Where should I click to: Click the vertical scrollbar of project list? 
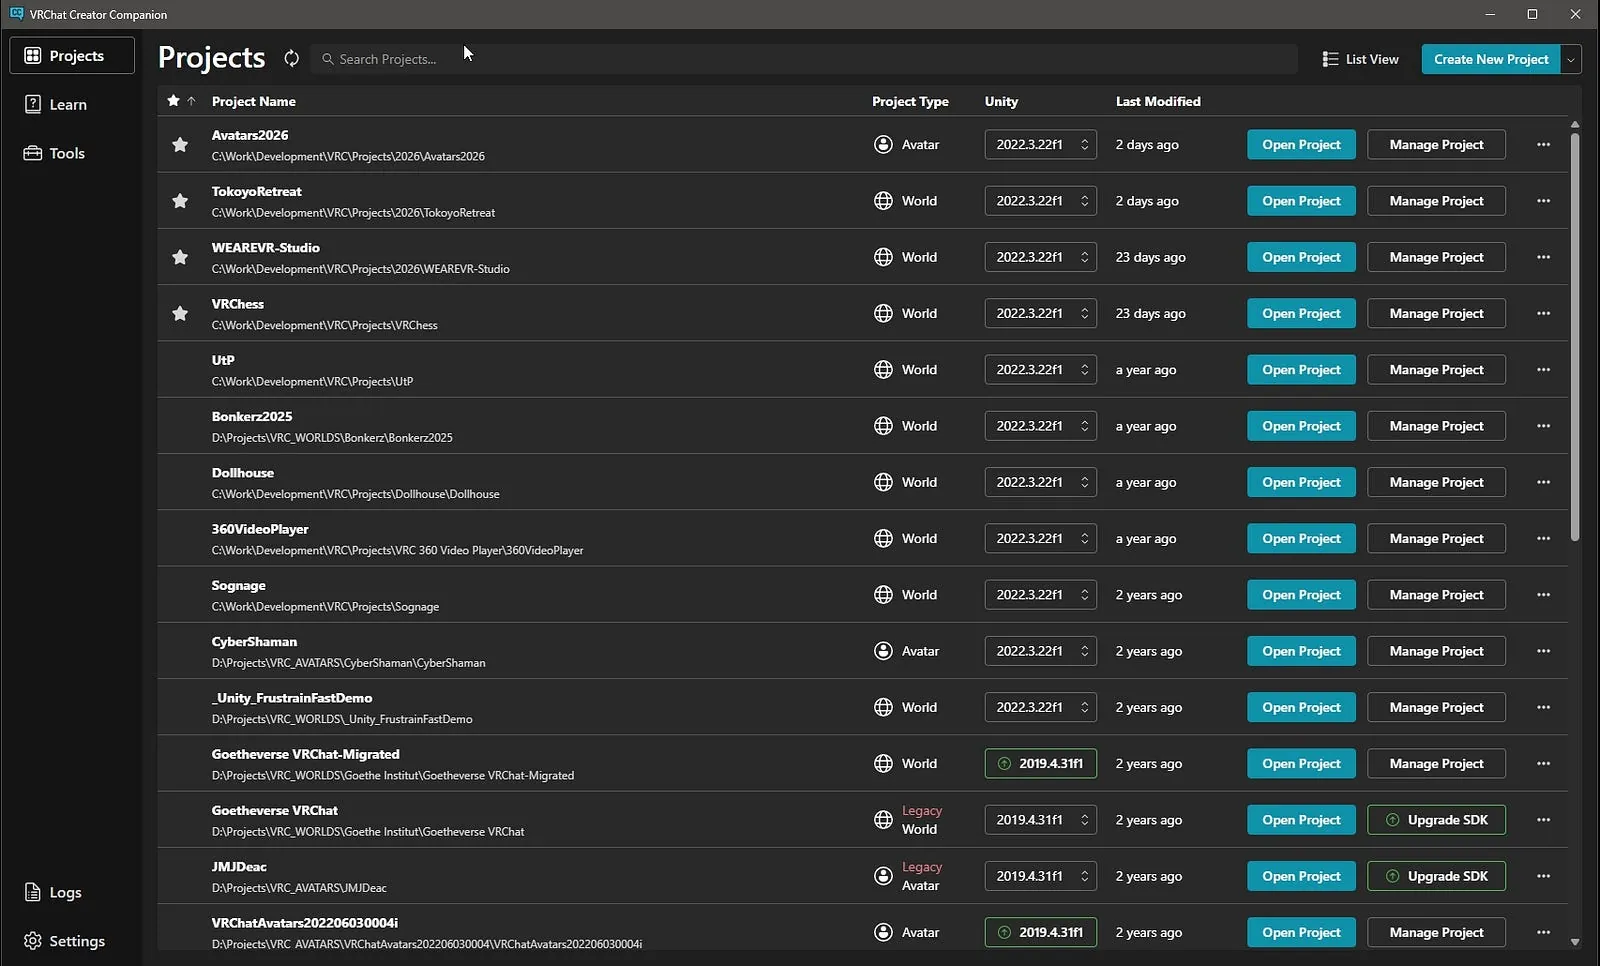click(x=1575, y=335)
